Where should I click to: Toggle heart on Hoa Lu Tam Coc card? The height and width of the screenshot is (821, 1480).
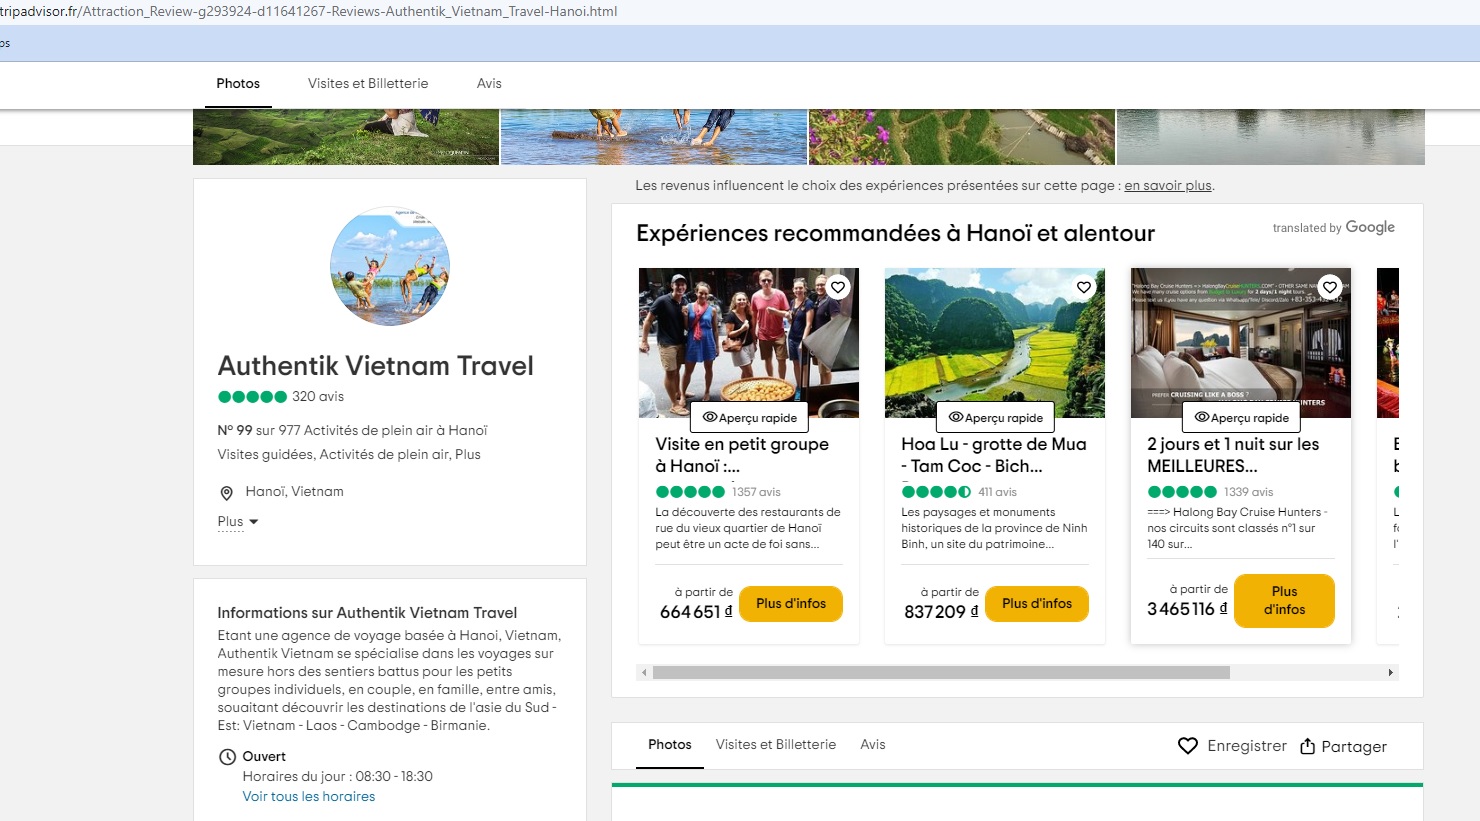[1084, 288]
